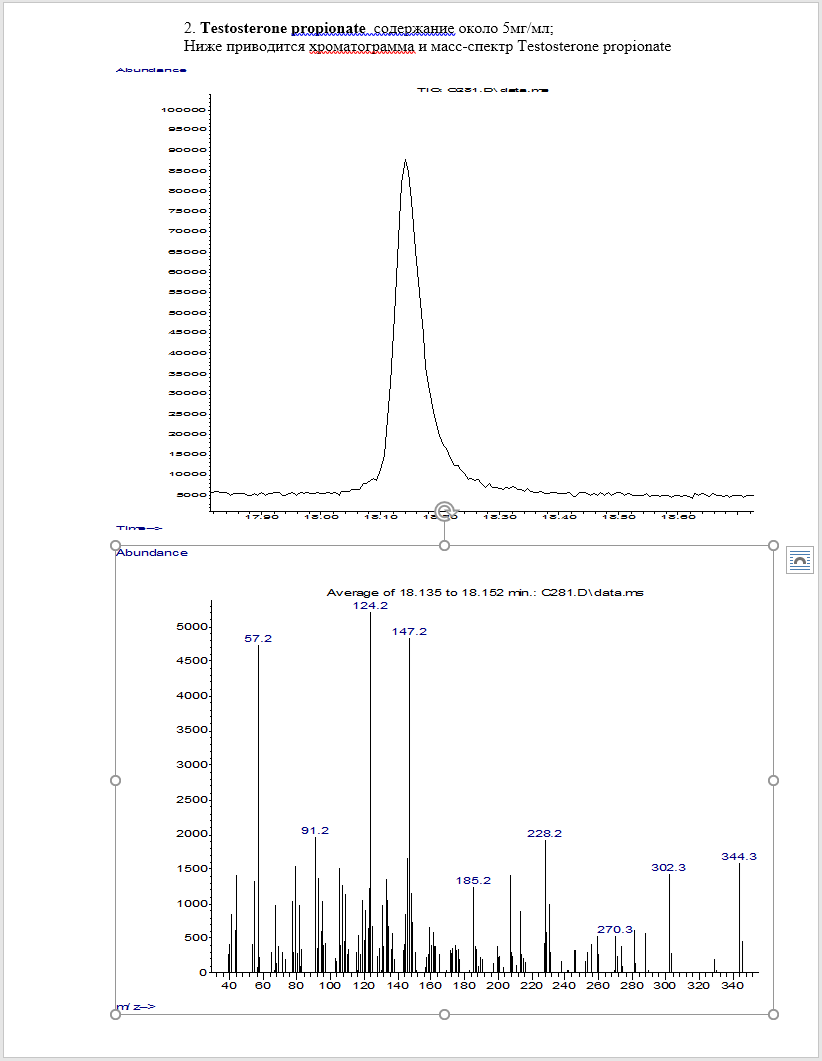
Task: Click the bottom-right resize handle of the selected image
Action: click(x=773, y=1014)
